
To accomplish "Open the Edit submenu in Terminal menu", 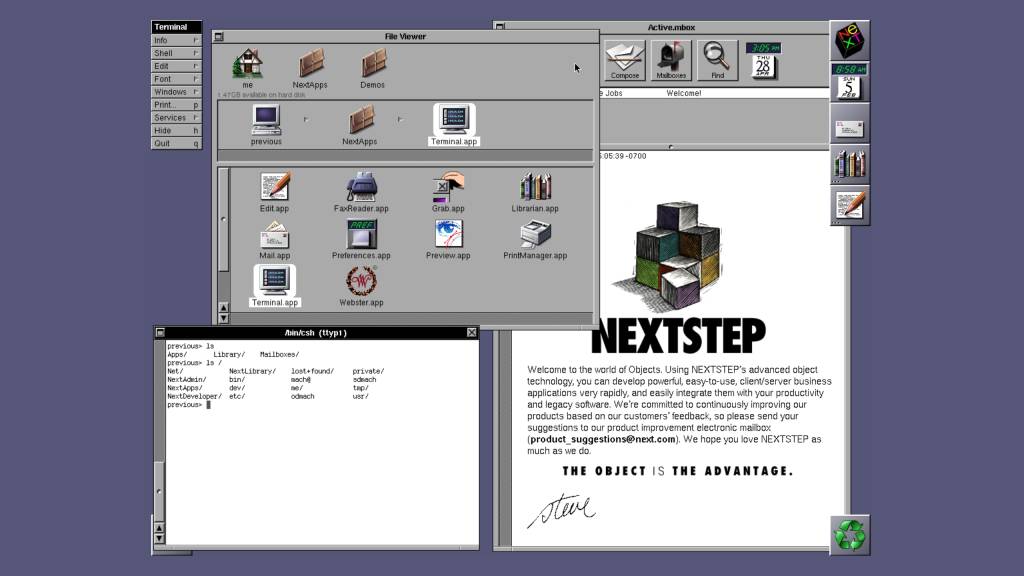I will 176,66.
